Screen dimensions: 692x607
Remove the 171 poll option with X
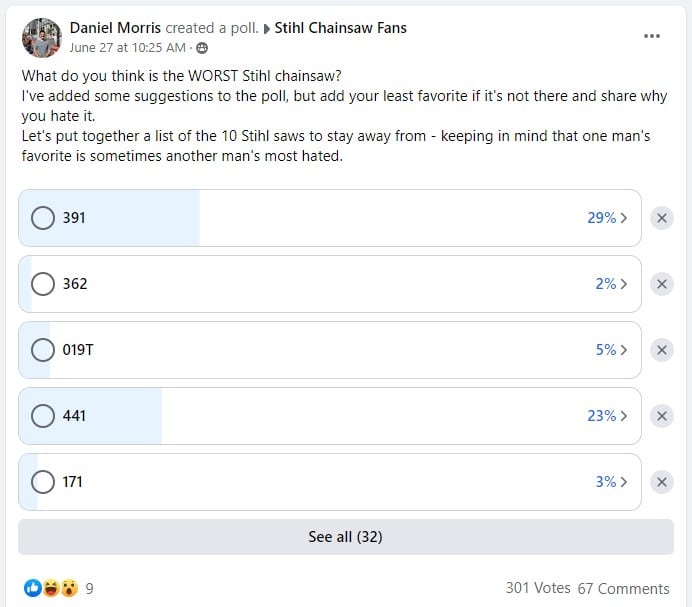pos(662,482)
